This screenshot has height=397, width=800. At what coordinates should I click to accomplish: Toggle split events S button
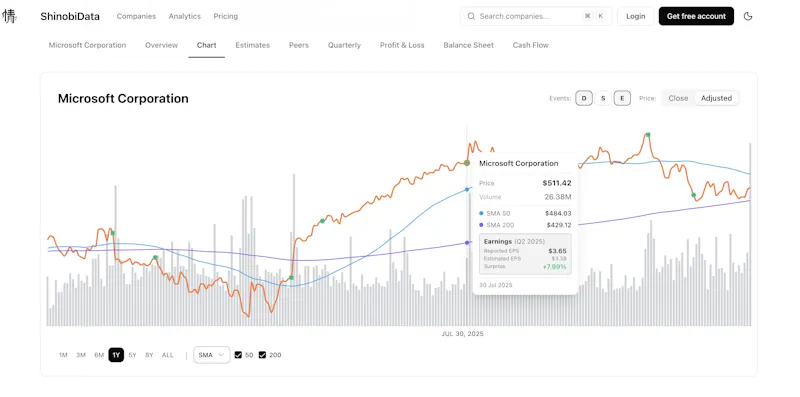pos(603,98)
